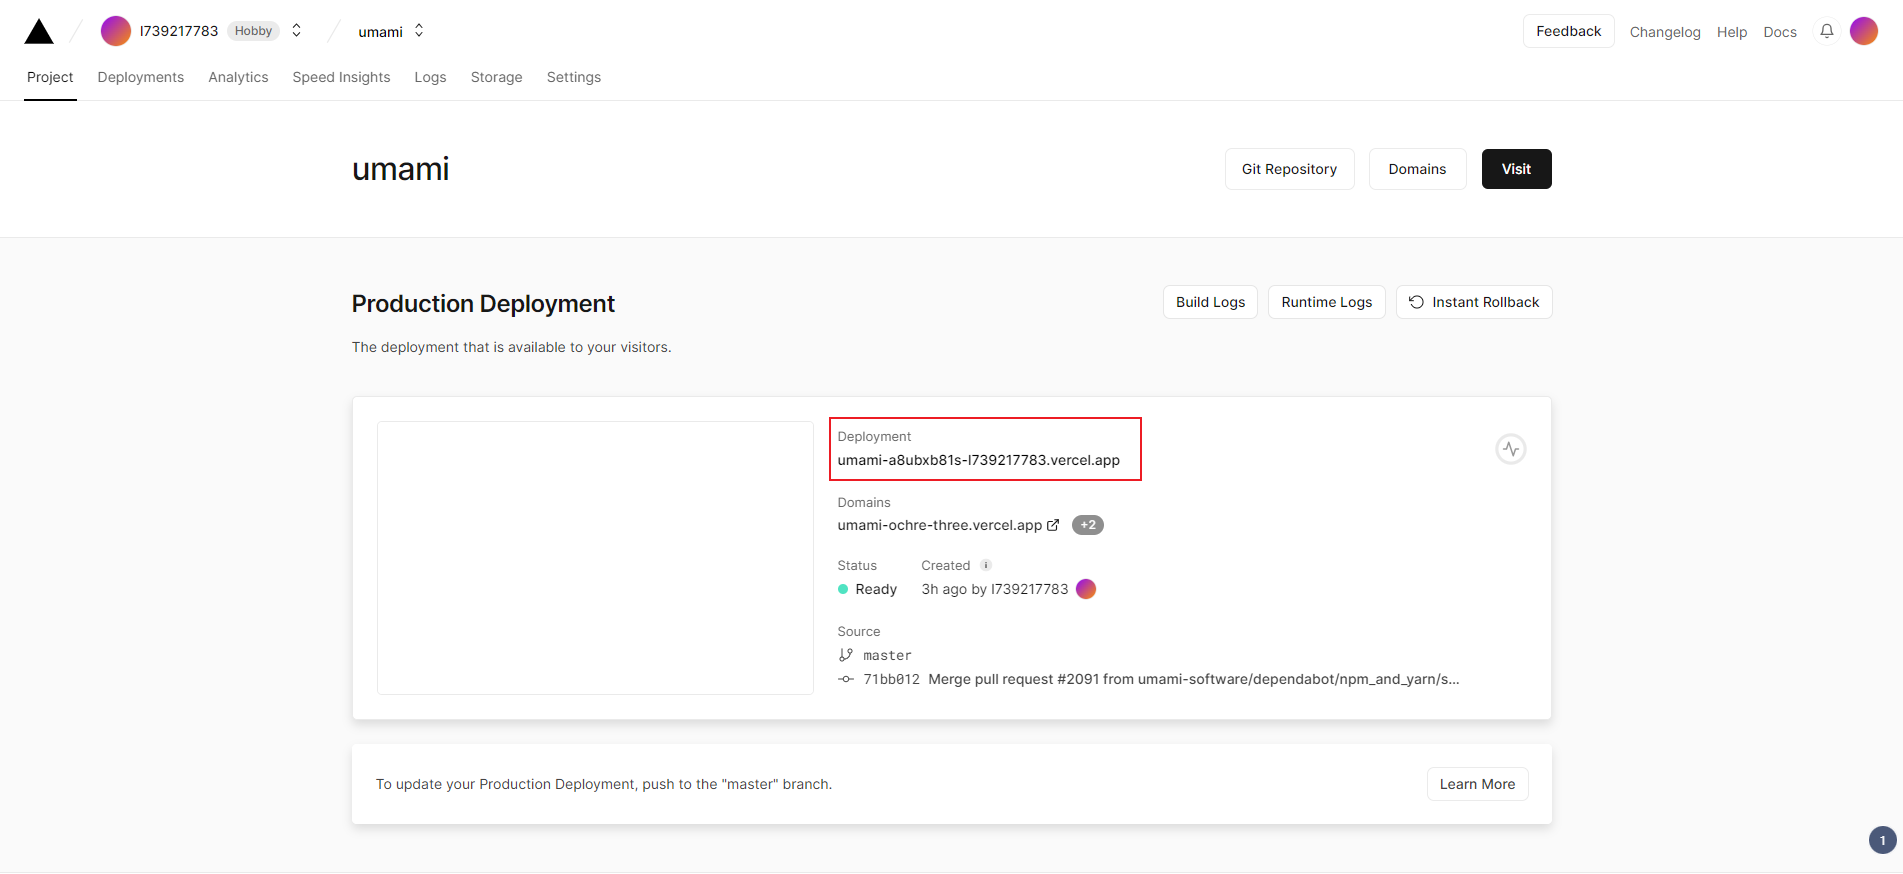Open the I739217783 team avatar
The image size is (1903, 874).
pos(116,31)
